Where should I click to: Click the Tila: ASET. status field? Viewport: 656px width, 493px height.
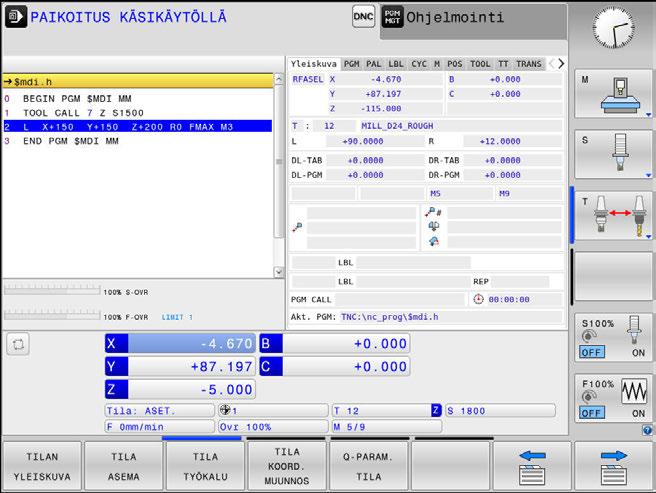(159, 411)
